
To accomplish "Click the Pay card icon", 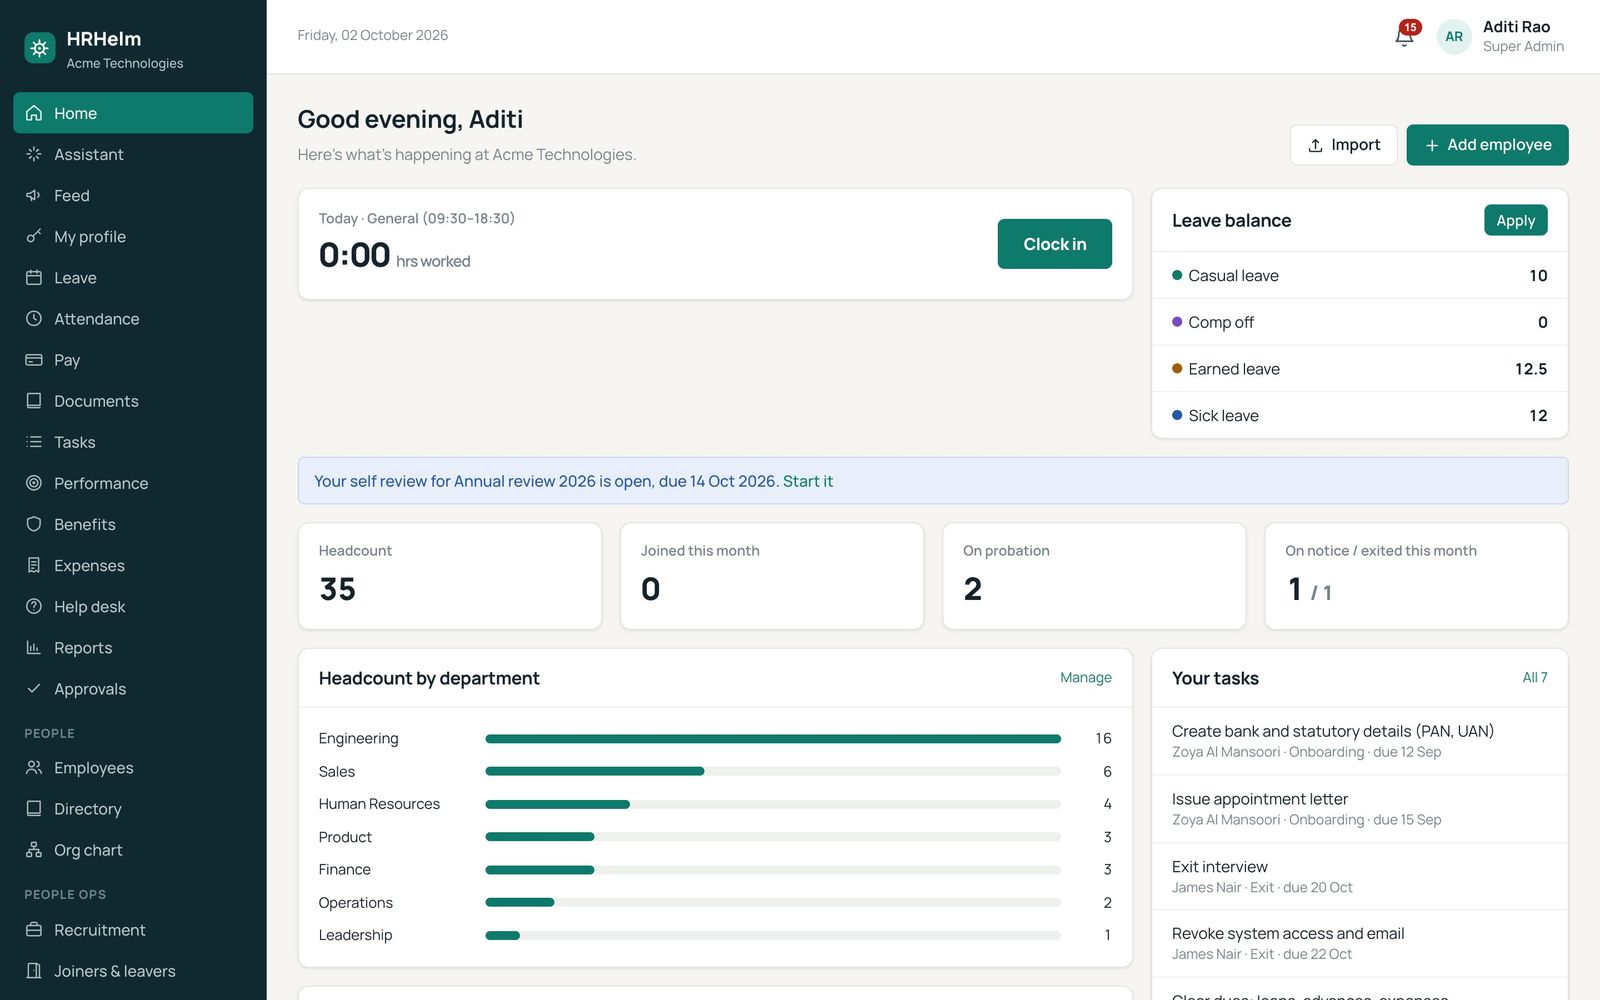I will (34, 359).
